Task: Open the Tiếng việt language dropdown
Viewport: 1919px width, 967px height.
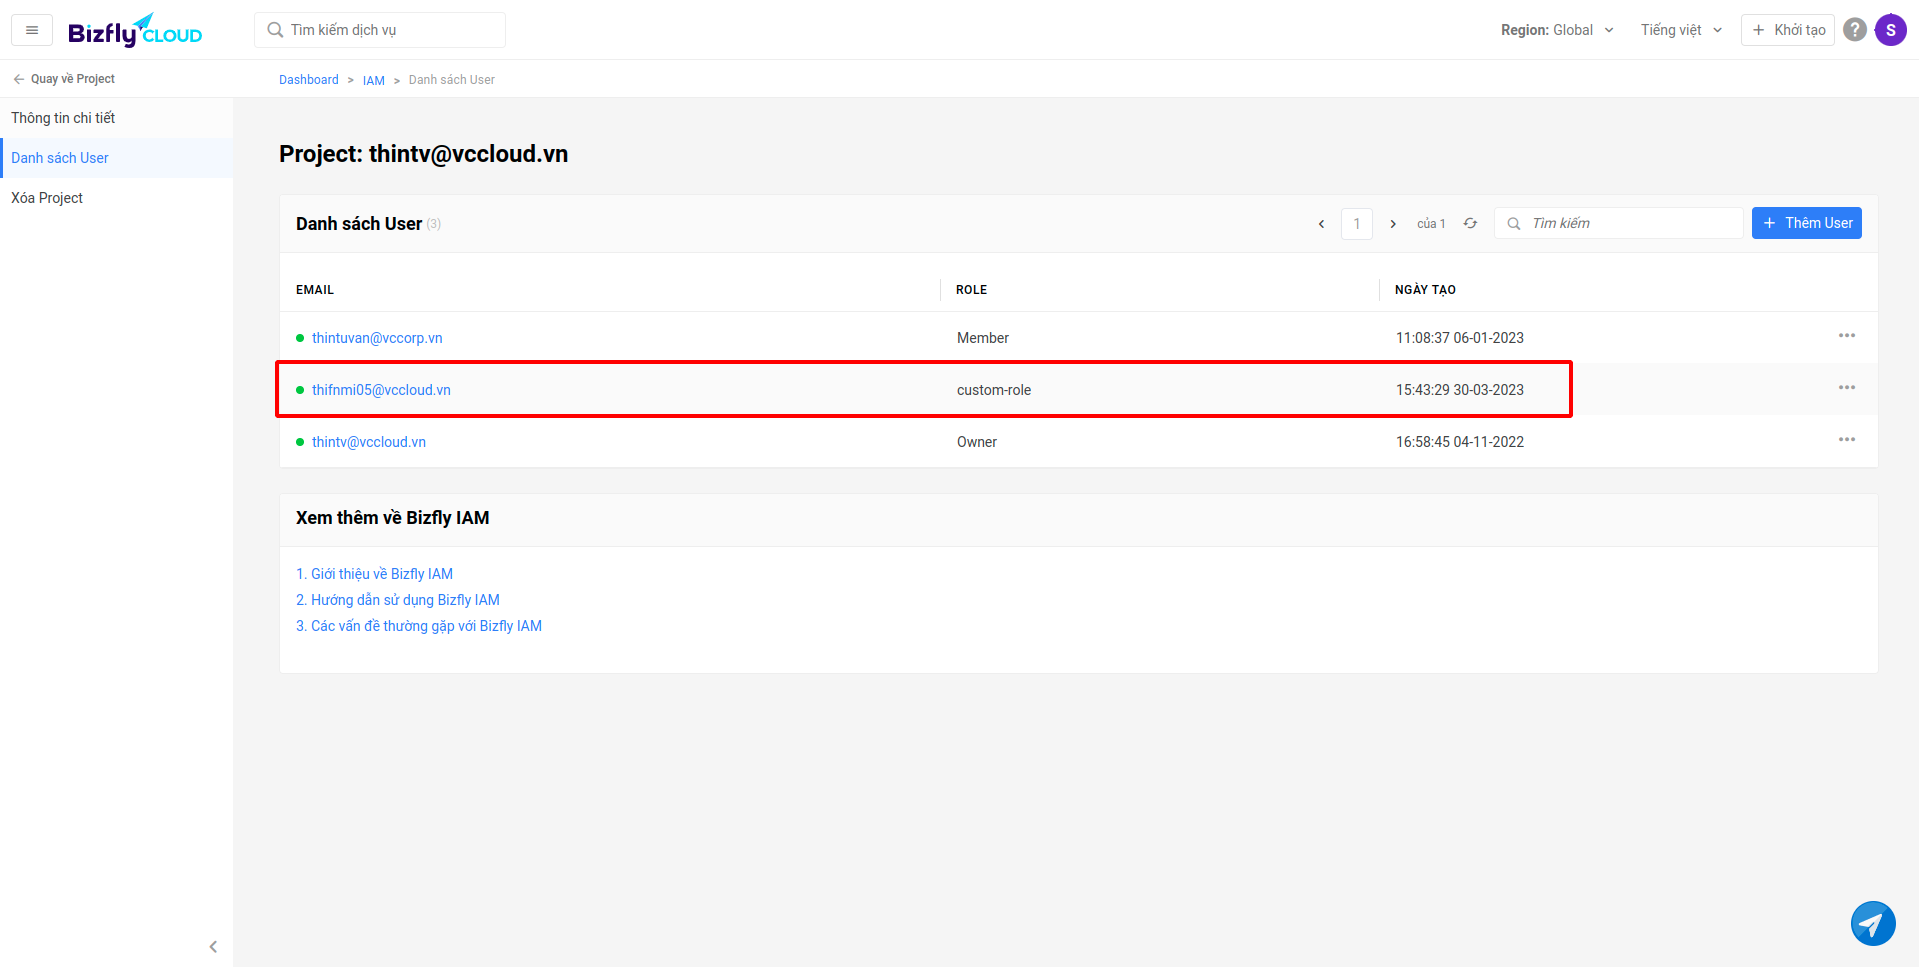Action: pyautogui.click(x=1681, y=30)
